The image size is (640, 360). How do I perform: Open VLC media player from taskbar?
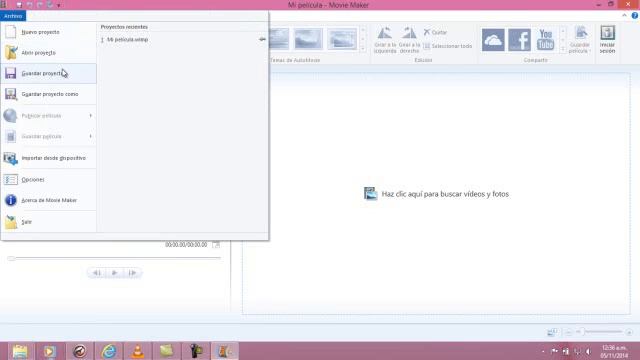(x=138, y=351)
